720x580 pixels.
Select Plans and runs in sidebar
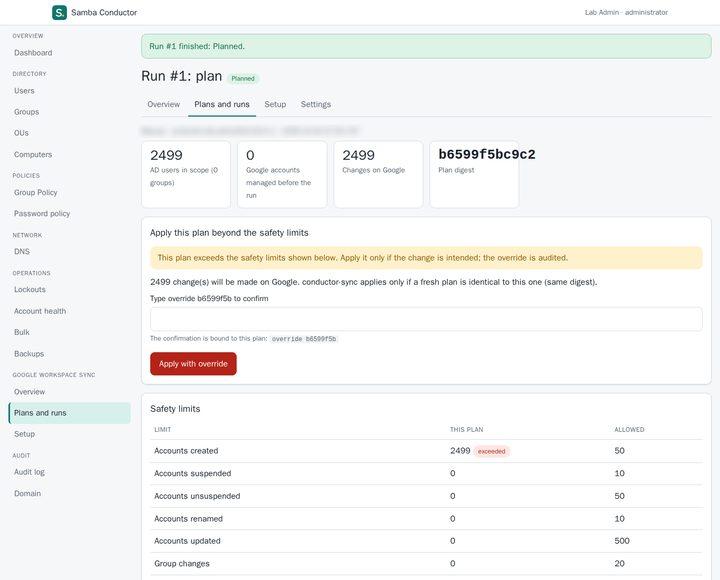[70, 413]
